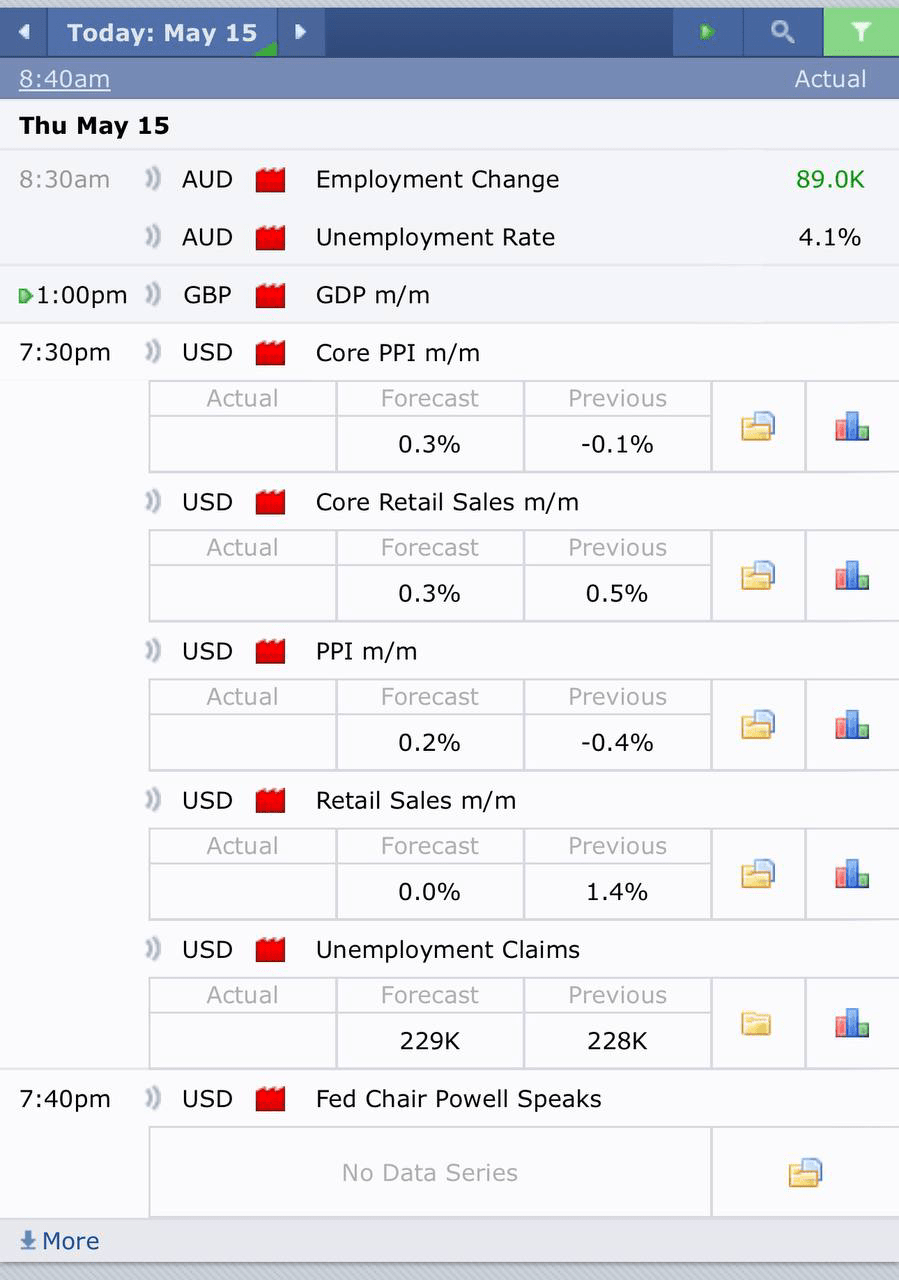The image size is (899, 1280).
Task: Go to the next day with right arrow
Action: point(300,32)
